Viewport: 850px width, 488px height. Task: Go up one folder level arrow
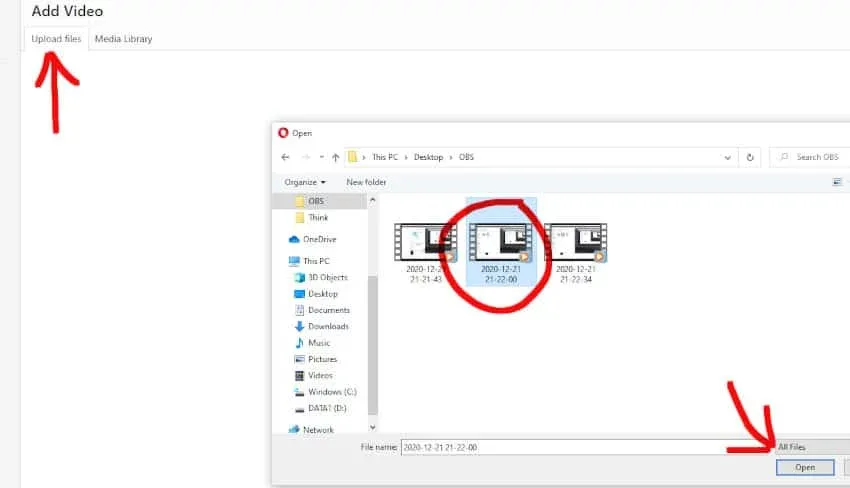(x=336, y=157)
